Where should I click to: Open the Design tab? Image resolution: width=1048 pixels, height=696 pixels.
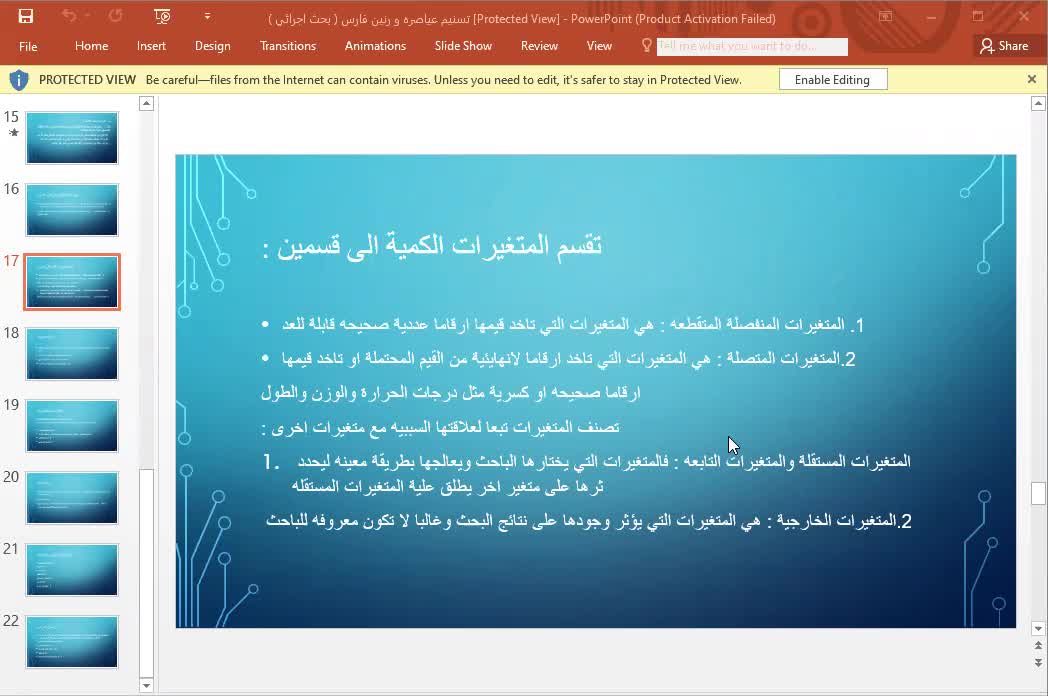[x=213, y=46]
